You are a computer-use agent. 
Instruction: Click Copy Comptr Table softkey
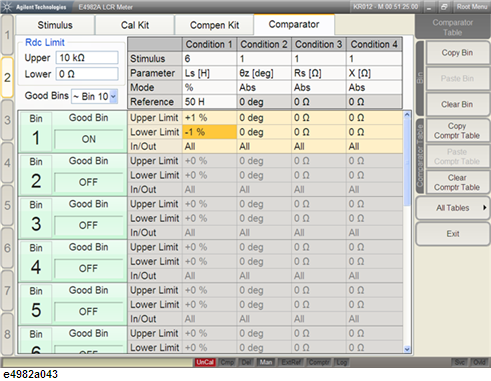click(457, 131)
